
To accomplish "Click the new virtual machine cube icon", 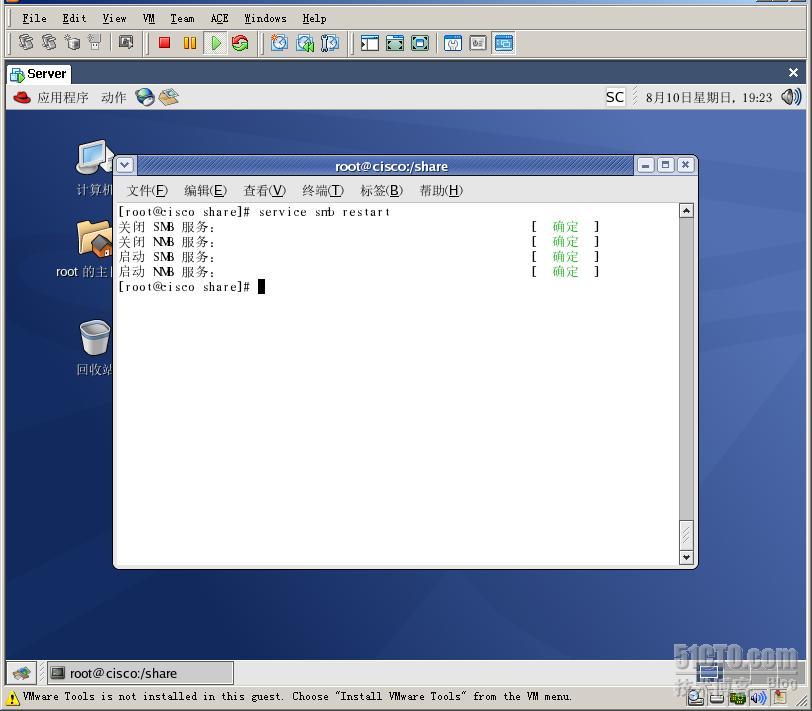I will pos(72,42).
